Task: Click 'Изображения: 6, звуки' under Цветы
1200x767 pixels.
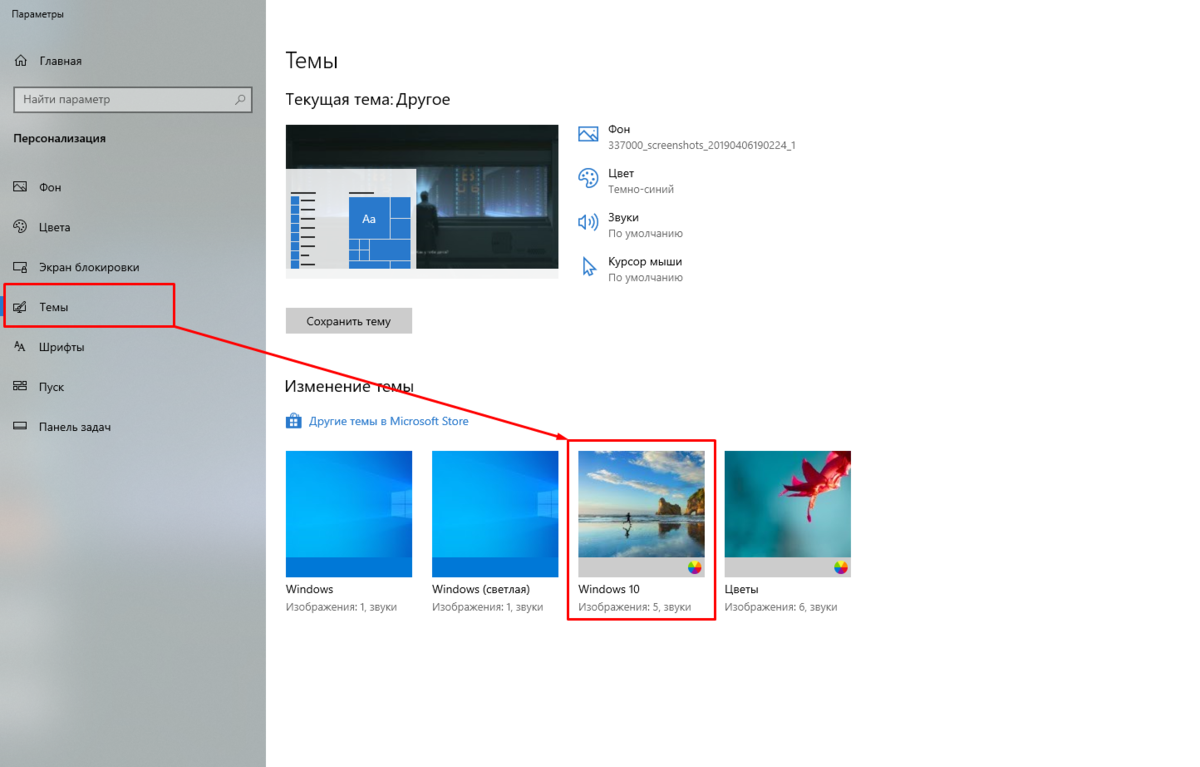Action: pos(780,607)
